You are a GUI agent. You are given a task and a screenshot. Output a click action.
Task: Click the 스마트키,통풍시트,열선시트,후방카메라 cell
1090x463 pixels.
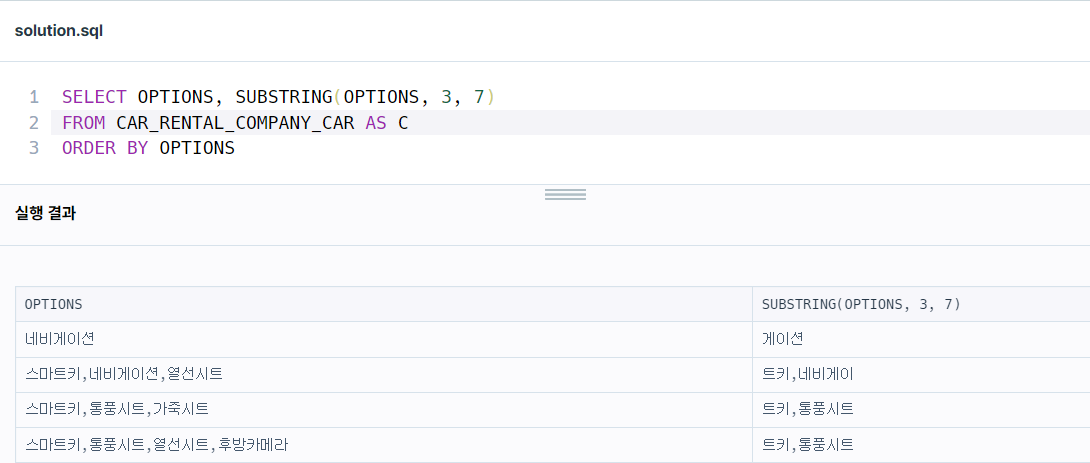pos(384,445)
